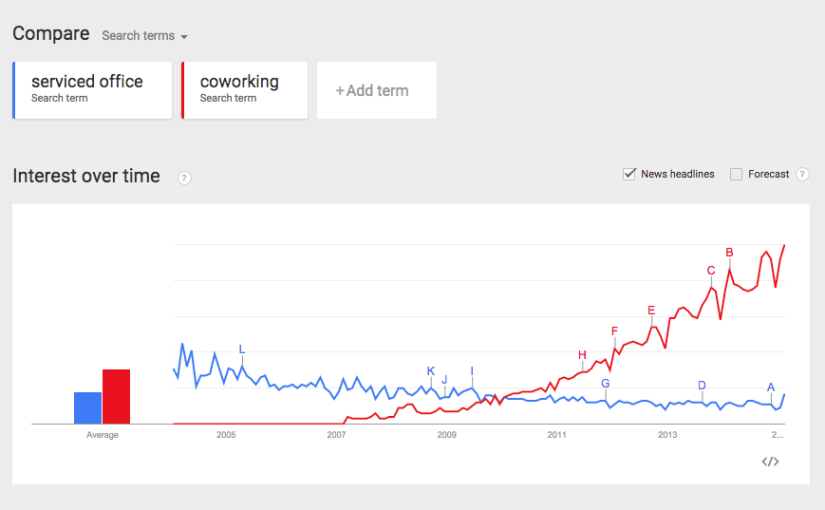Click headline marker H on chart
The height and width of the screenshot is (510, 825).
(x=582, y=354)
